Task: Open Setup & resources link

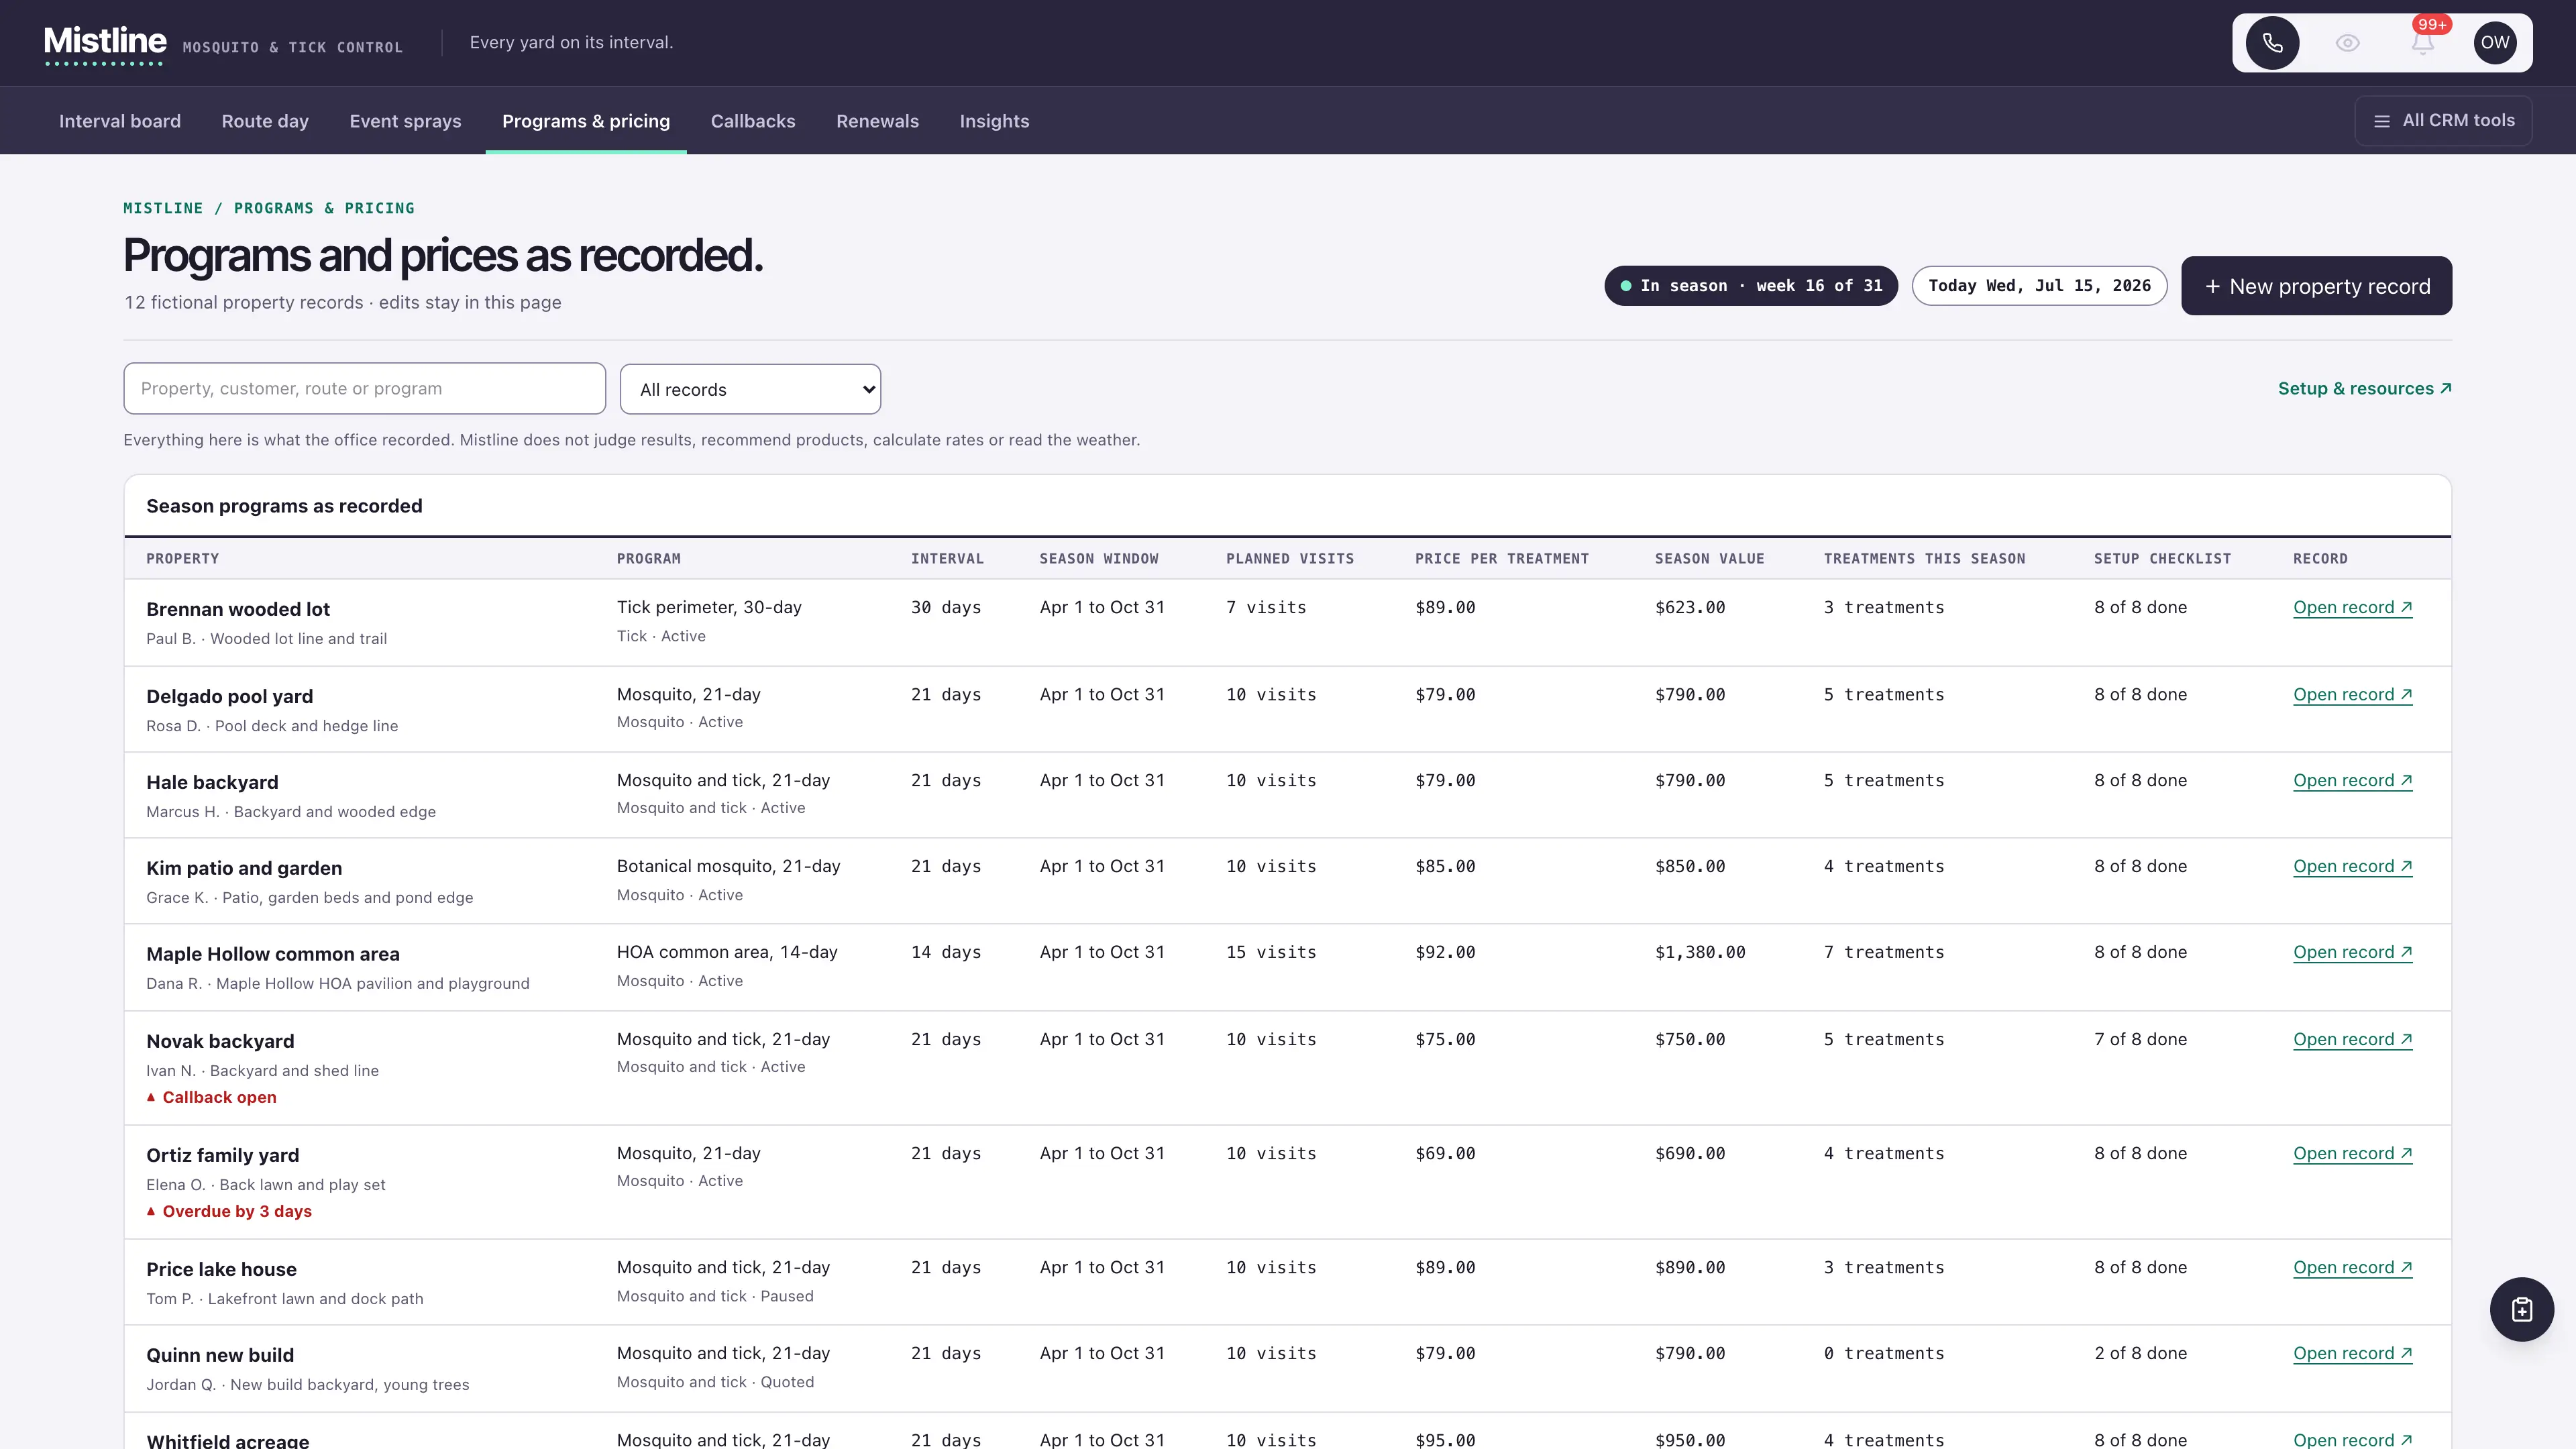Action: click(x=2364, y=388)
